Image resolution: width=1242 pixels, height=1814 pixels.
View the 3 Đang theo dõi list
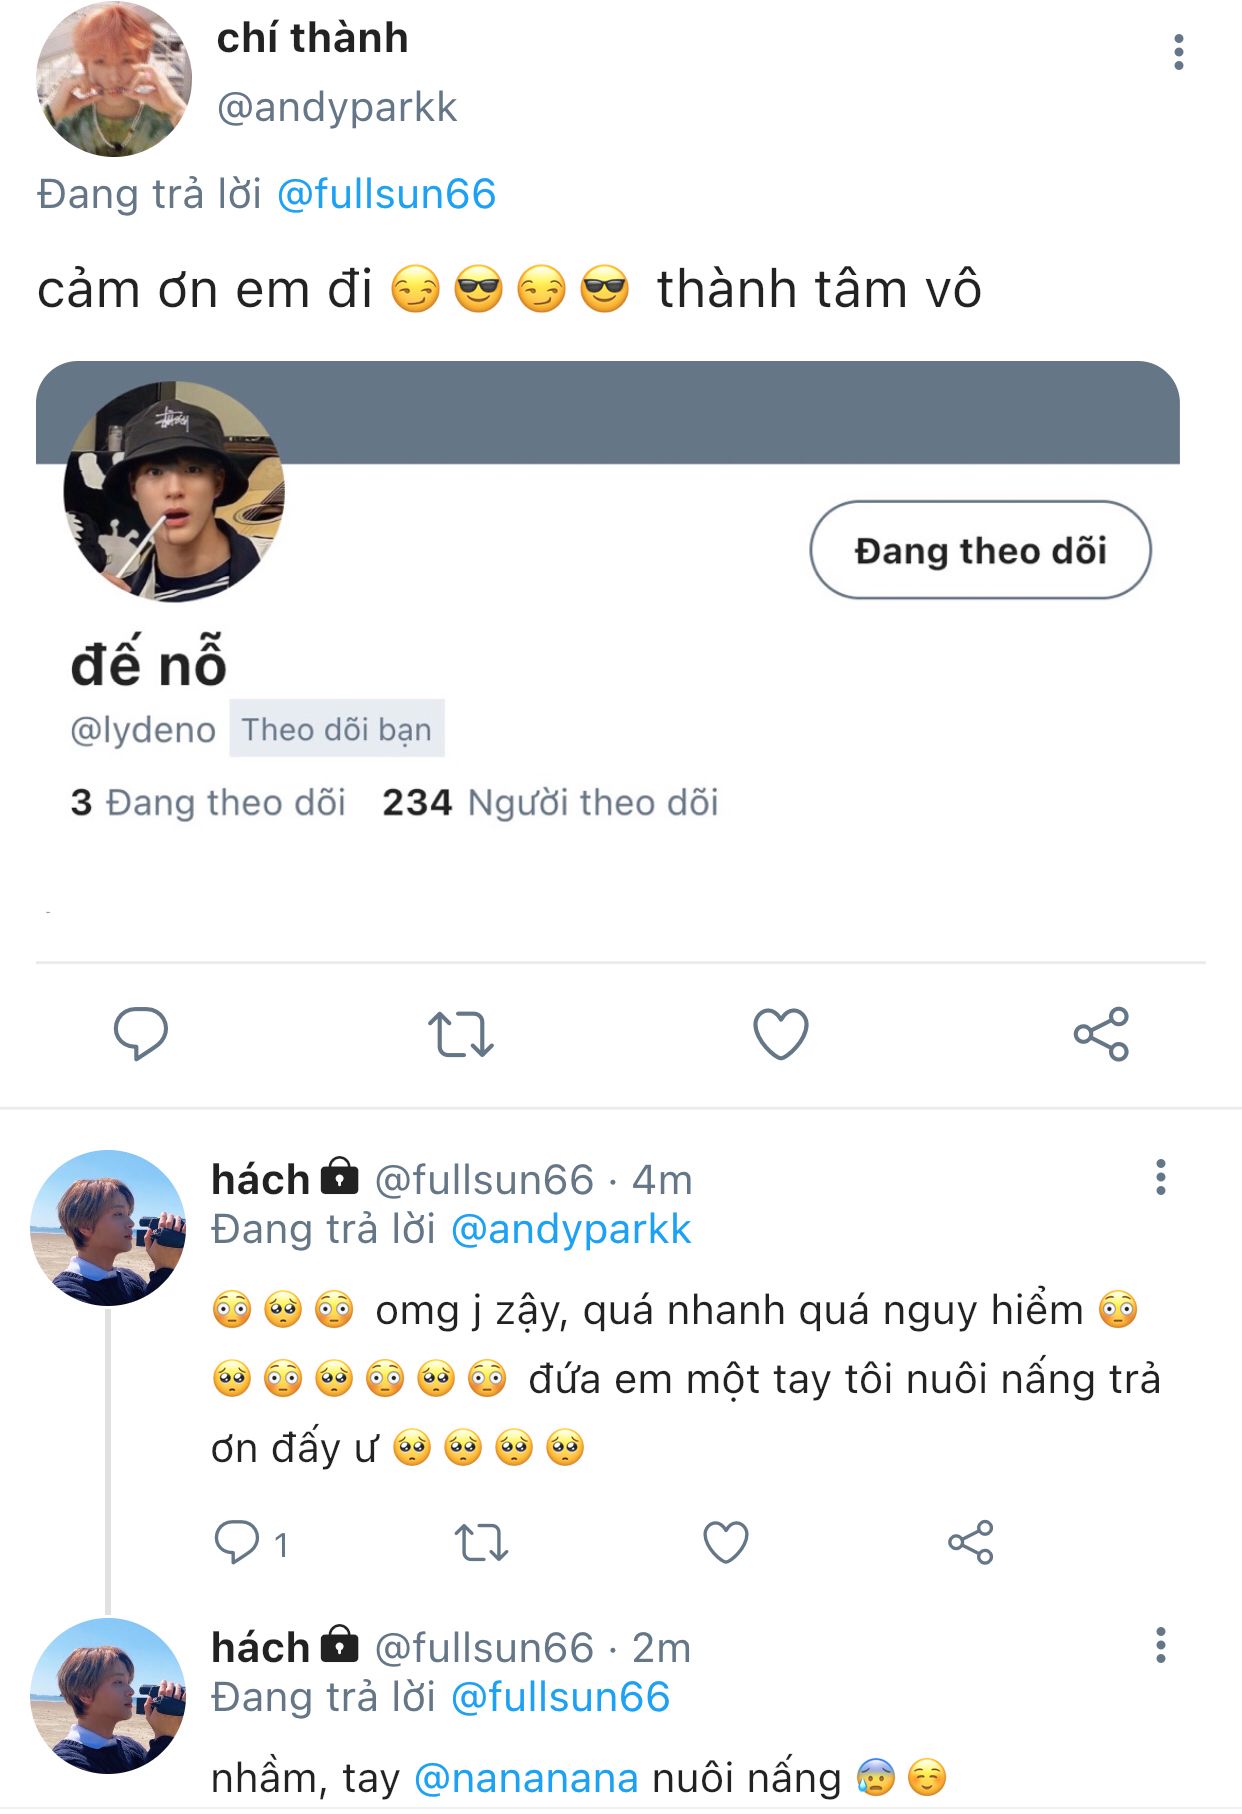(208, 802)
